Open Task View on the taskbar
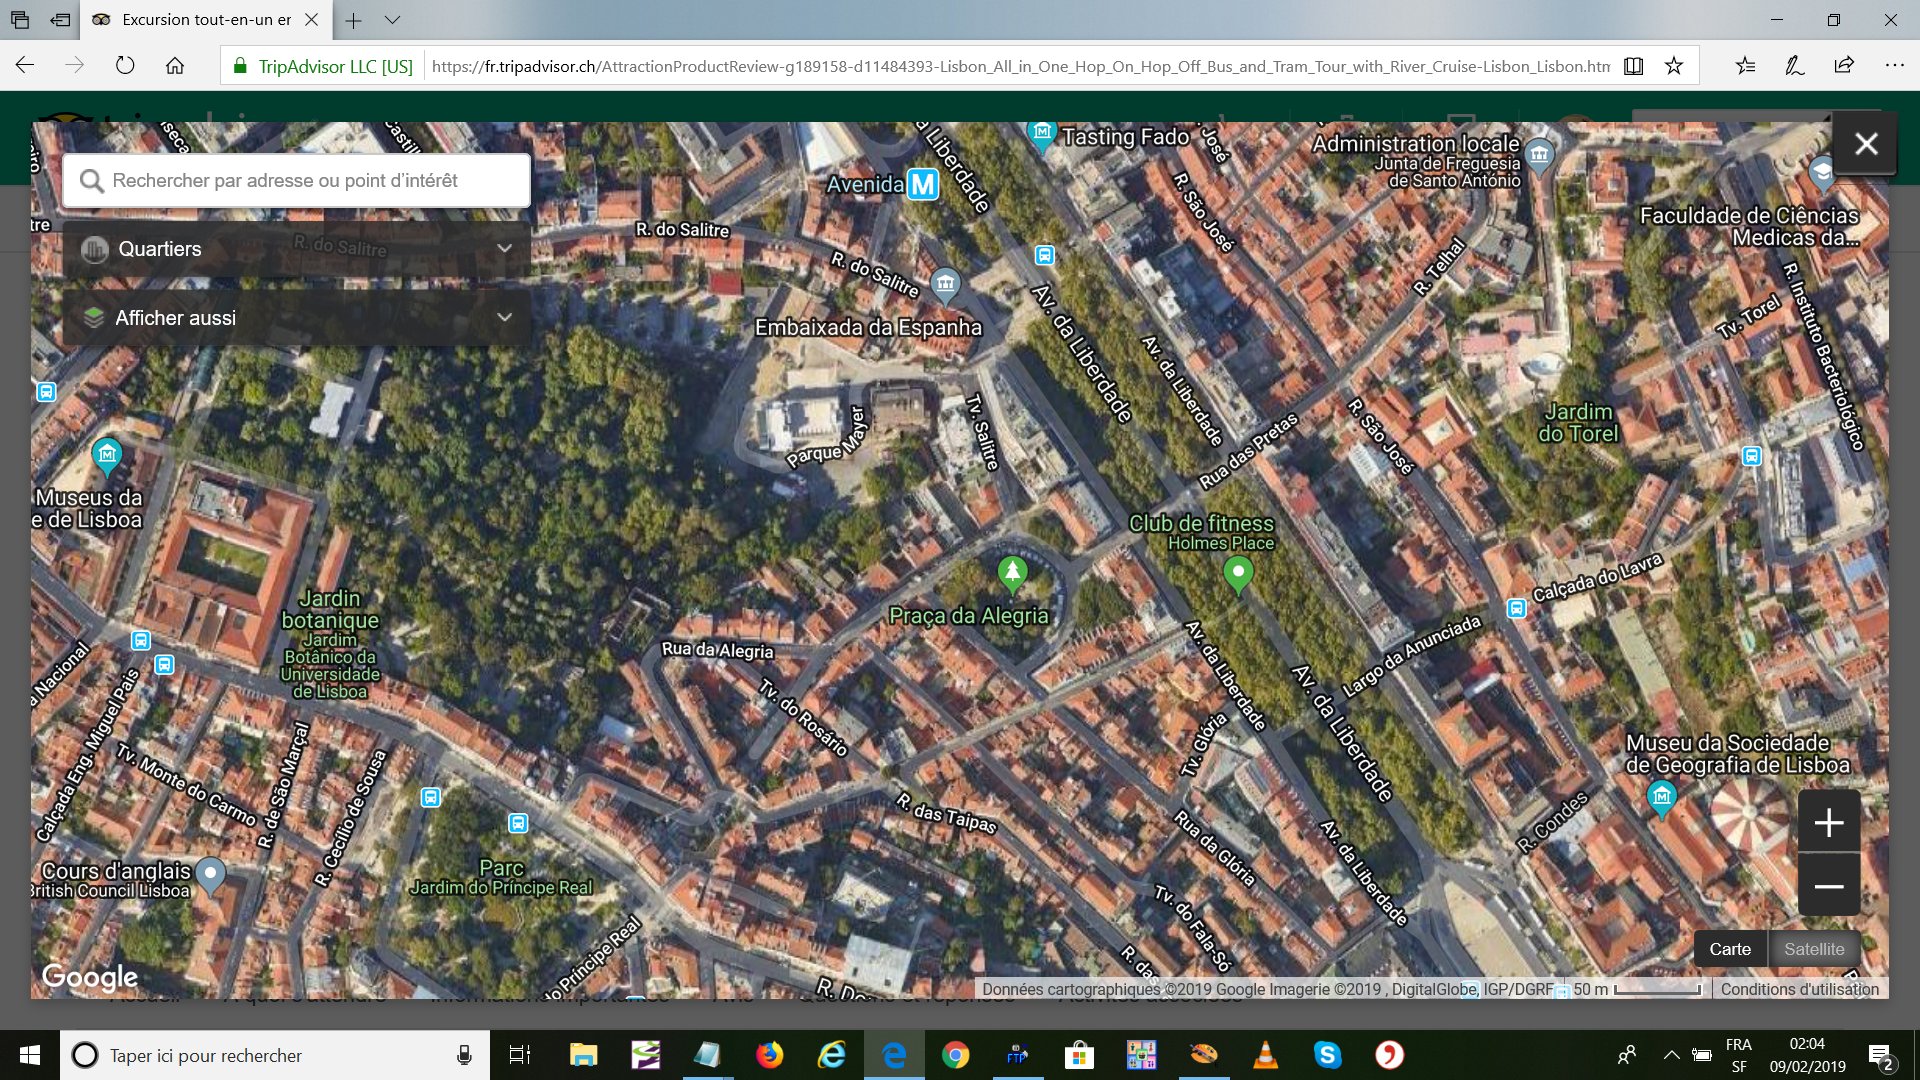This screenshot has height=1080, width=1920. [x=519, y=1055]
